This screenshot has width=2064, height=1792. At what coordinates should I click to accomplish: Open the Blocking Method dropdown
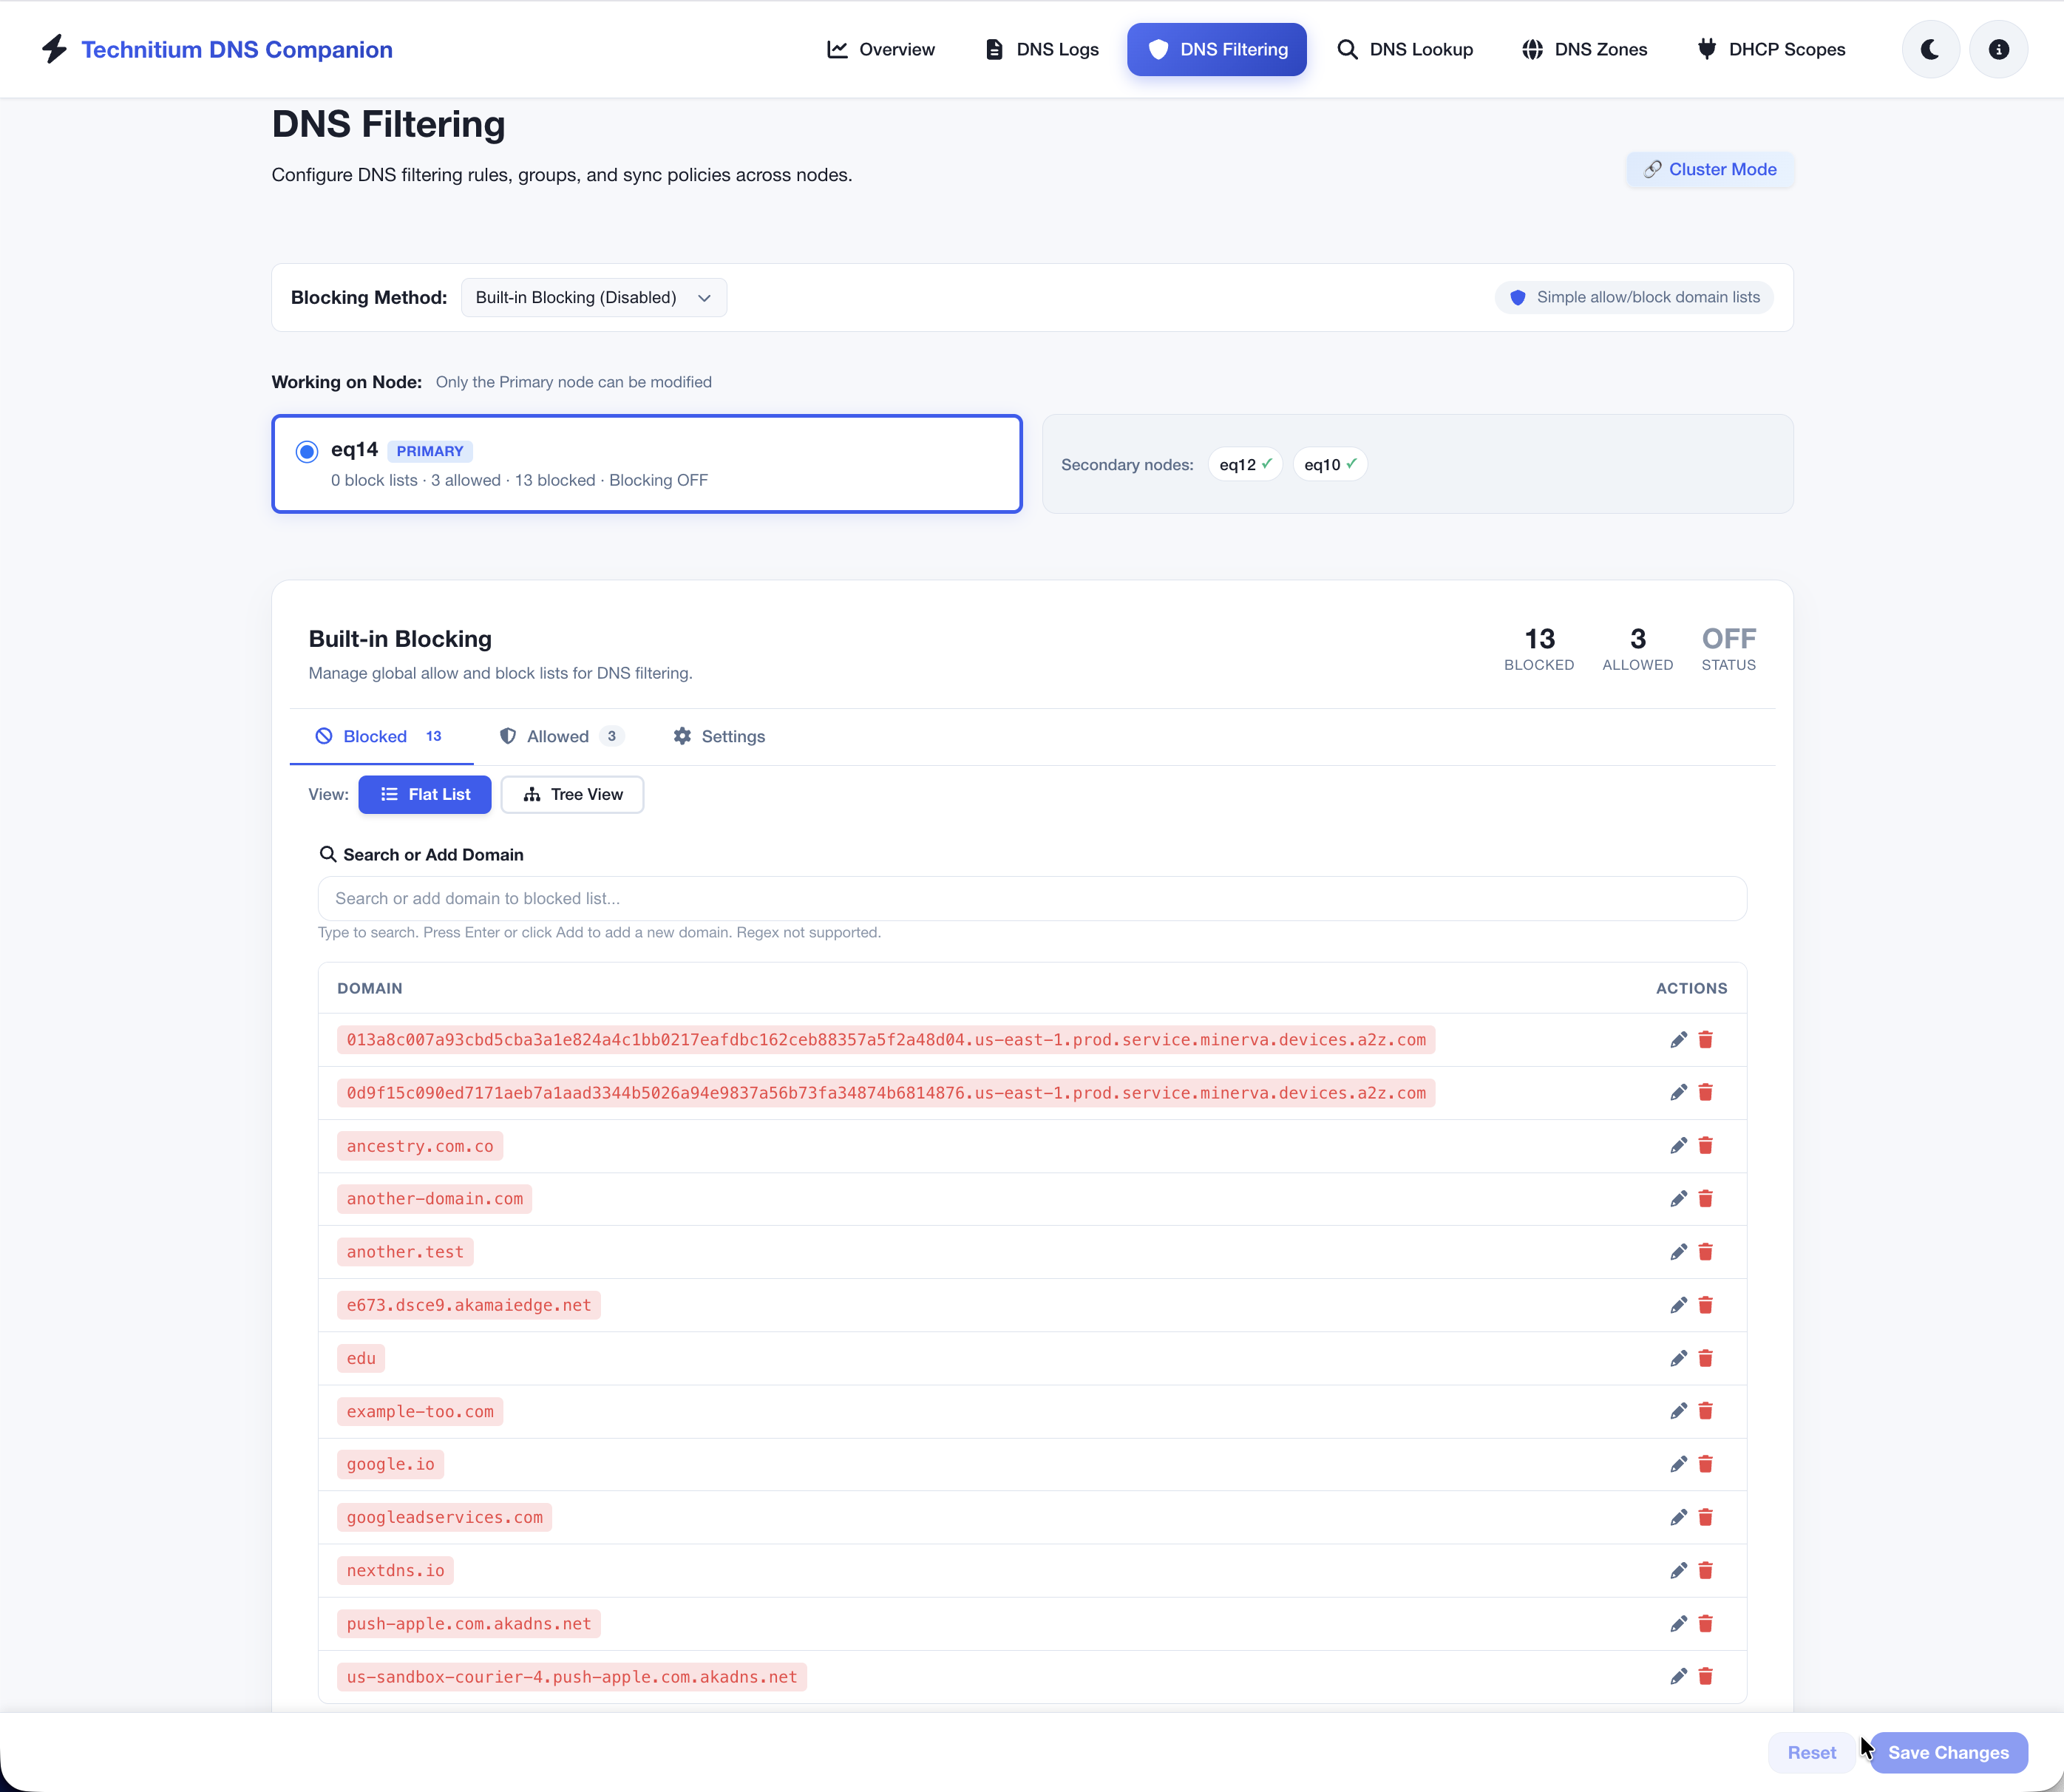click(593, 297)
